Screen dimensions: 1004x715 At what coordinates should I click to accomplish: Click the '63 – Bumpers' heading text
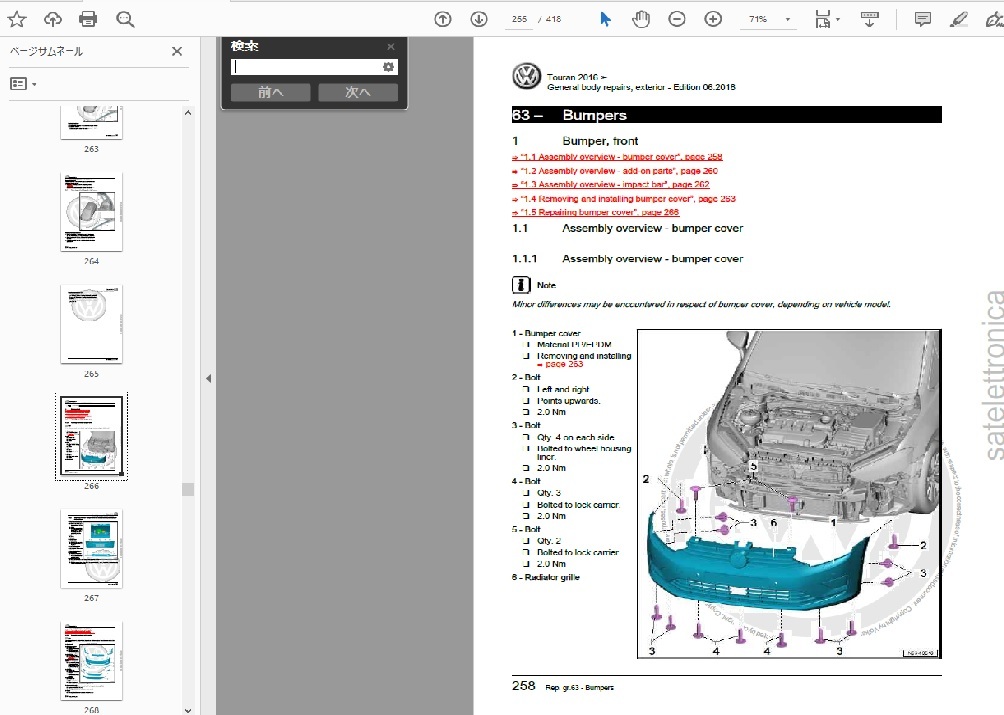(x=569, y=115)
